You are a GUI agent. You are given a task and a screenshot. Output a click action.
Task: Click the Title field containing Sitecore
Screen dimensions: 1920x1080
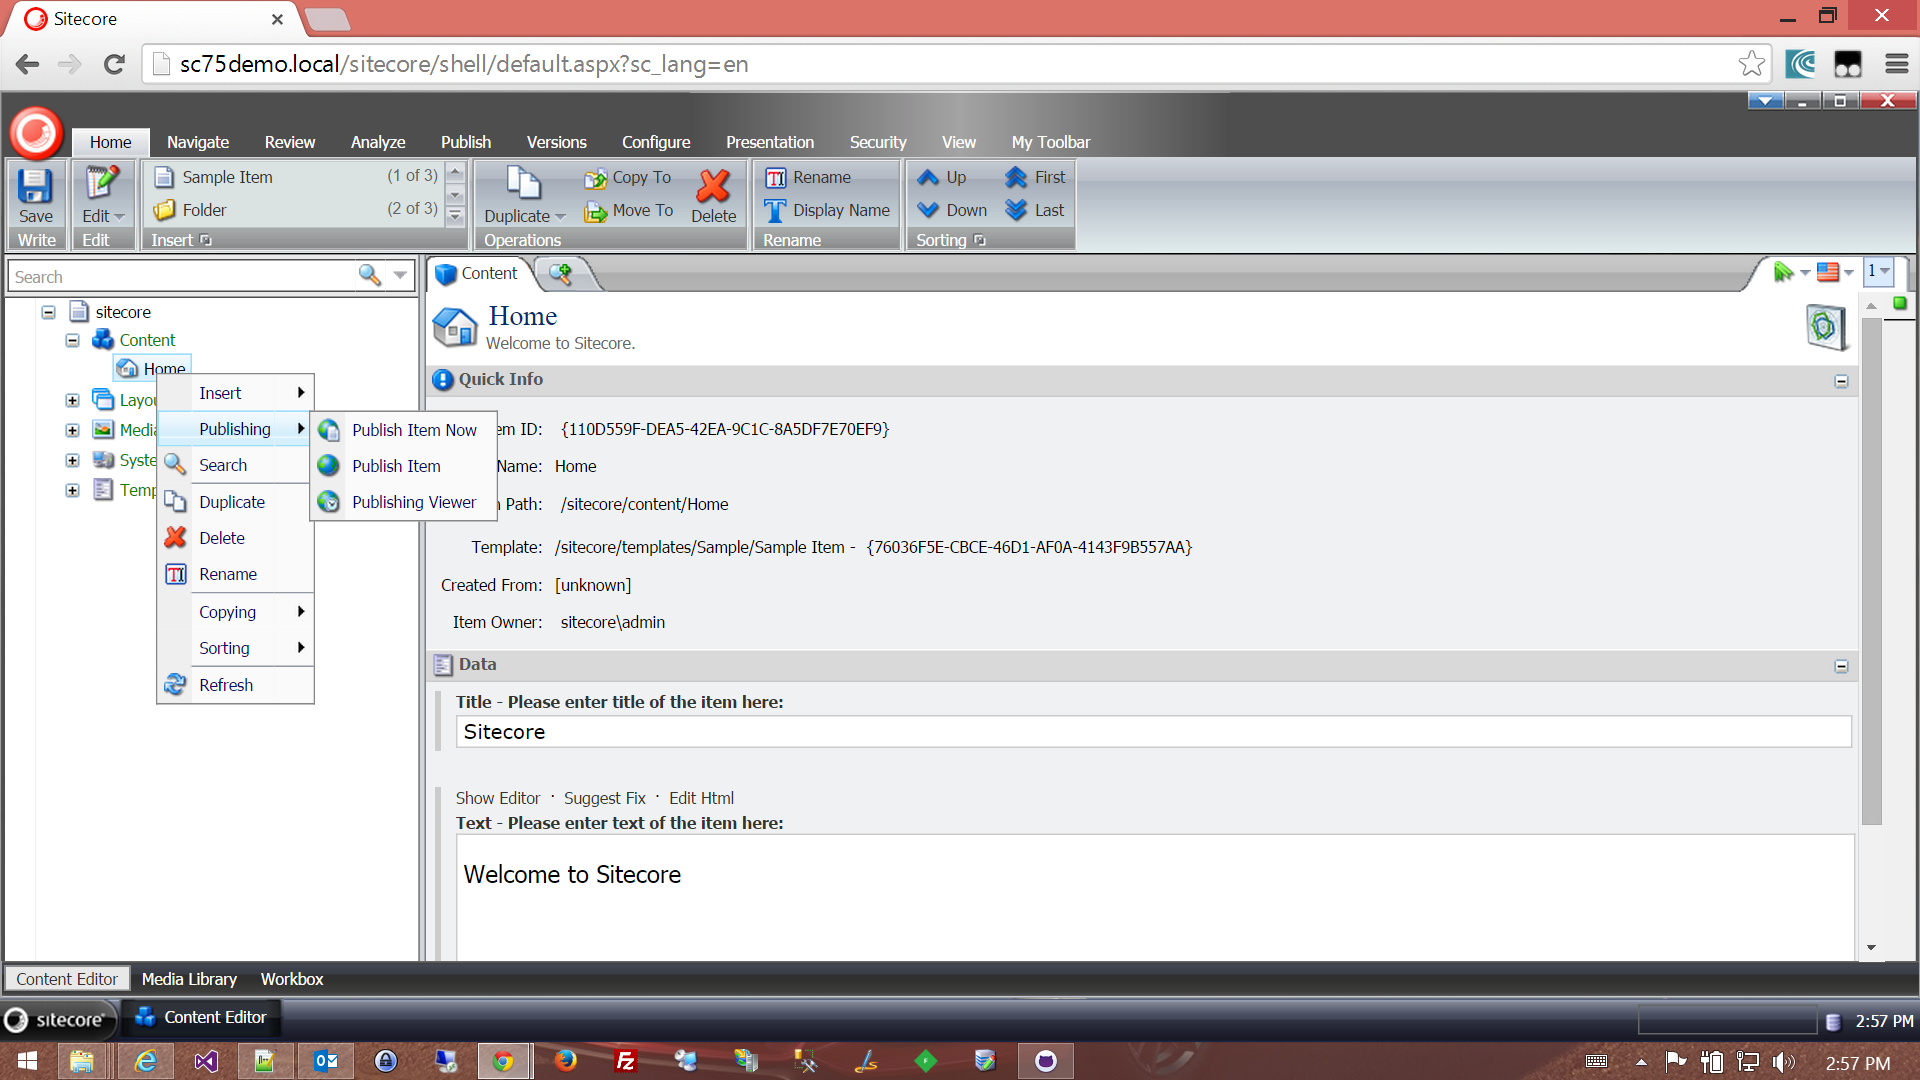tap(1154, 732)
